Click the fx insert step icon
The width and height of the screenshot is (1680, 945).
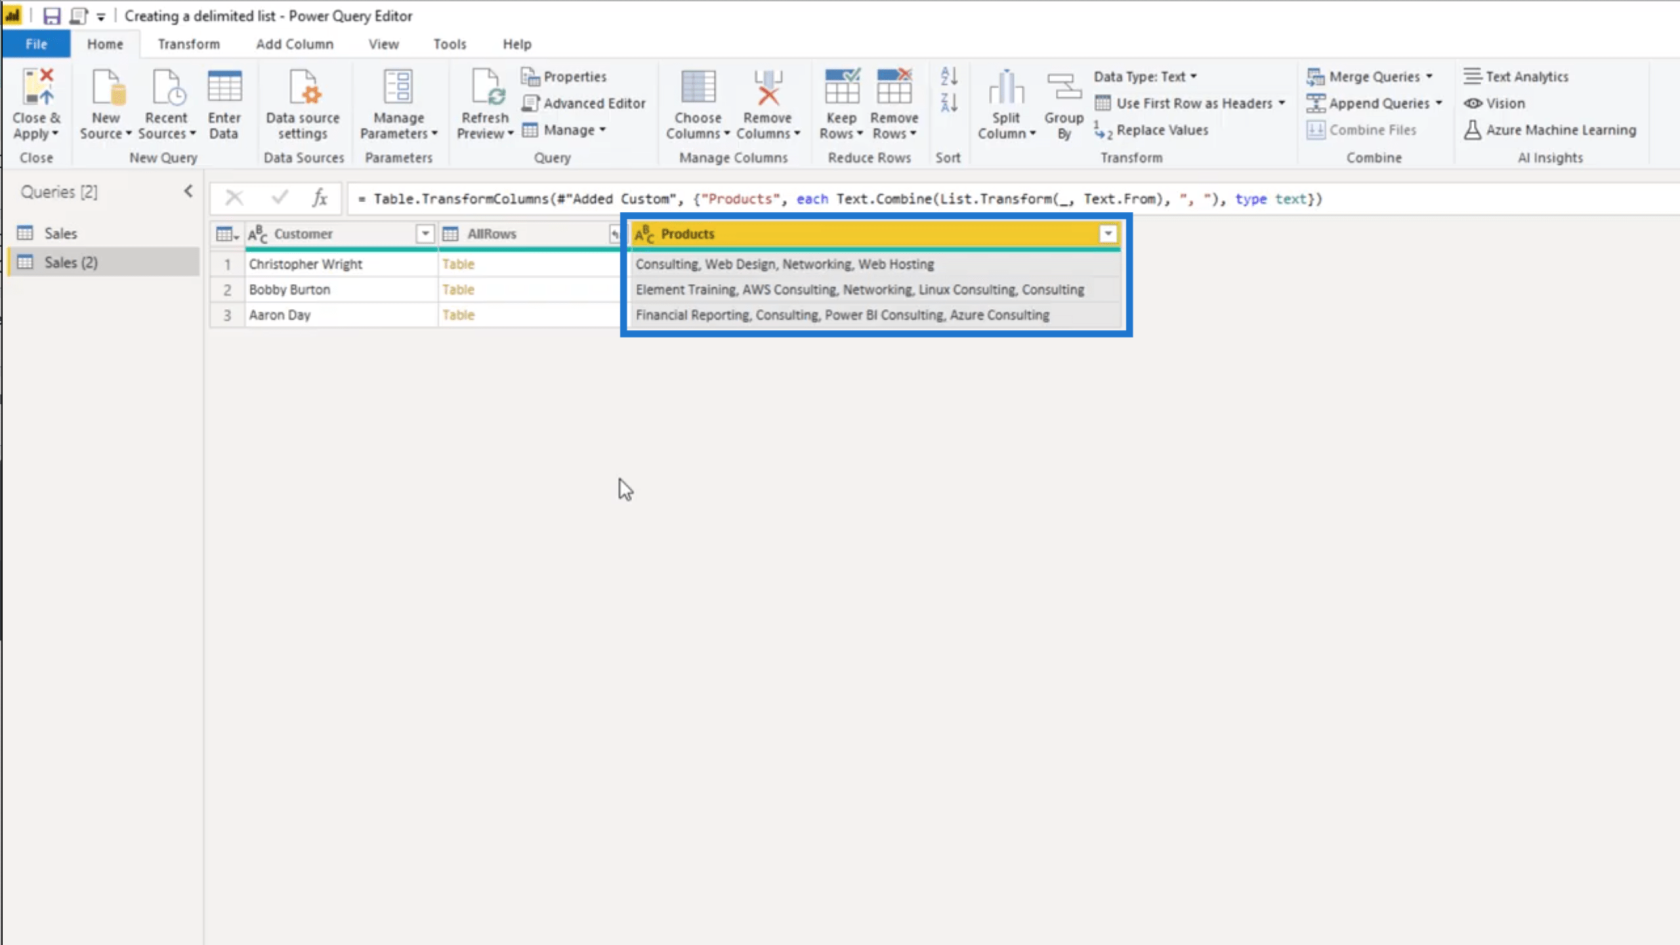319,198
